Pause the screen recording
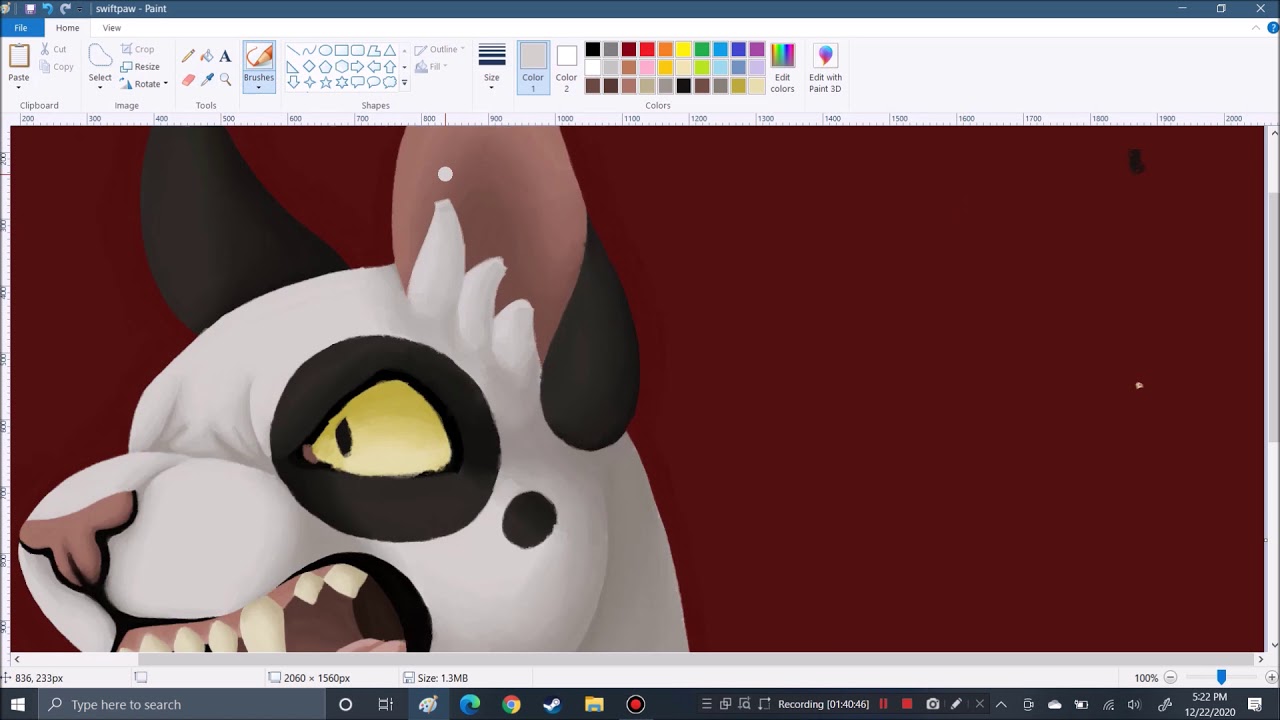Viewport: 1280px width, 720px height. click(x=883, y=704)
